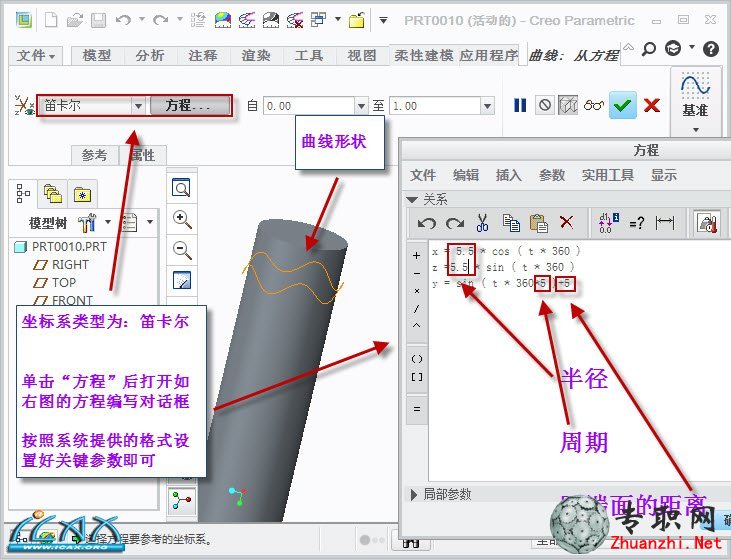Open 编辑 menu in 方程 dialog

coord(466,175)
